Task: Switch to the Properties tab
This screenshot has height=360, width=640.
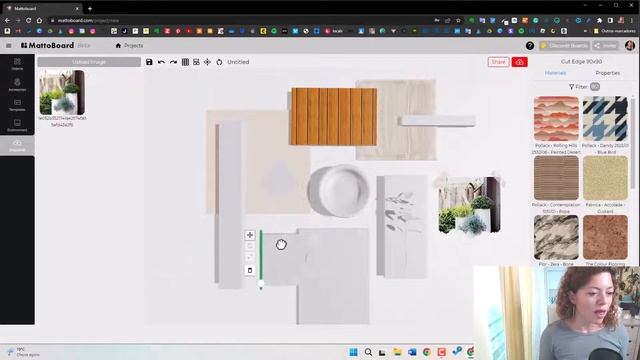Action: coord(607,73)
